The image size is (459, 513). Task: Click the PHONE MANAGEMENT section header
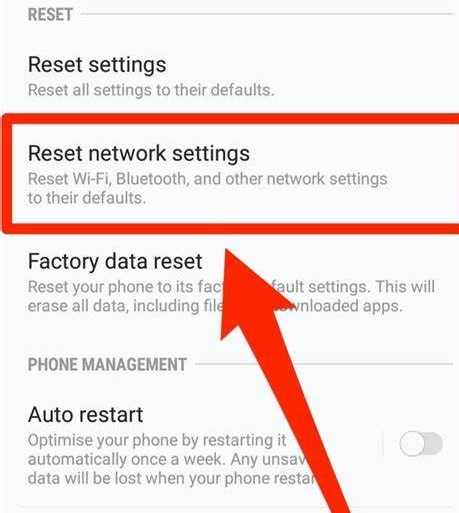click(x=107, y=364)
